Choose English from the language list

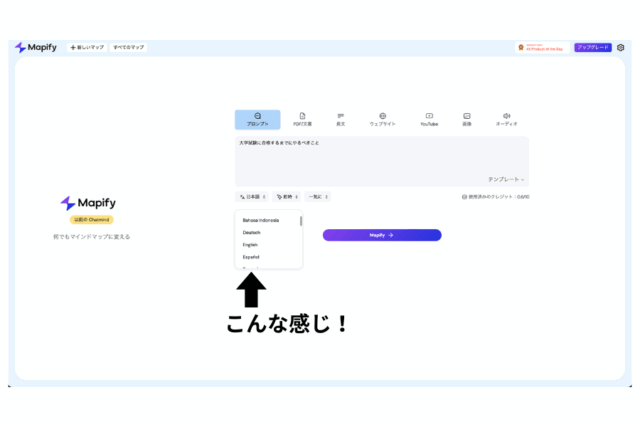pos(250,245)
